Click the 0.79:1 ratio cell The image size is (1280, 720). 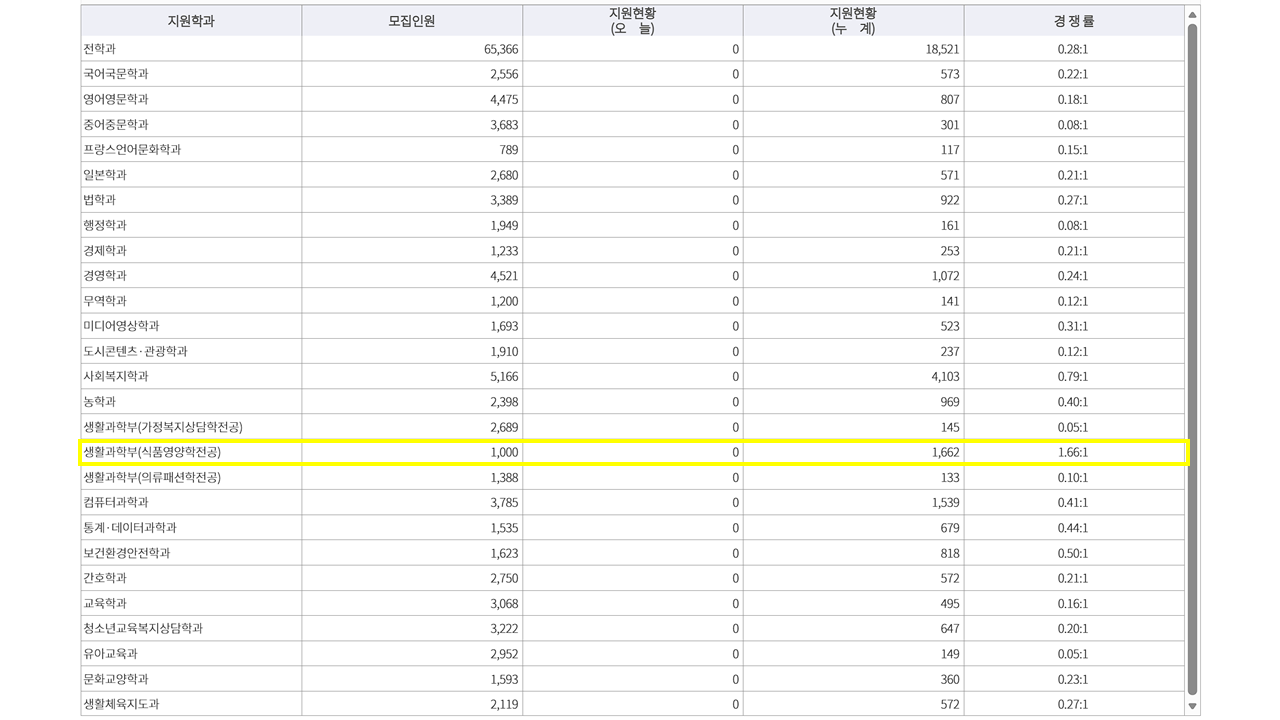(x=1072, y=377)
